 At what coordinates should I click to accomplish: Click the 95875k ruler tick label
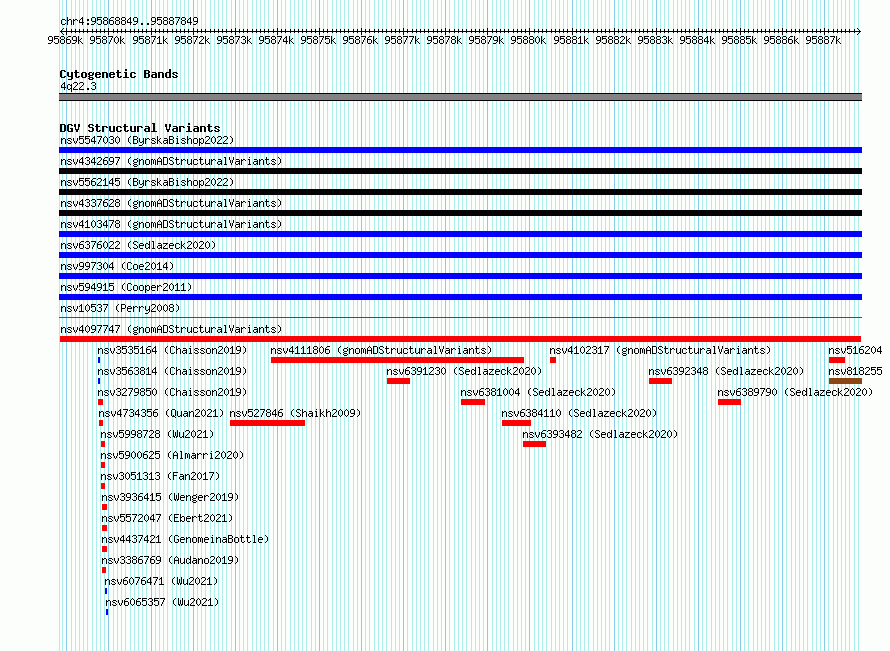point(318,40)
